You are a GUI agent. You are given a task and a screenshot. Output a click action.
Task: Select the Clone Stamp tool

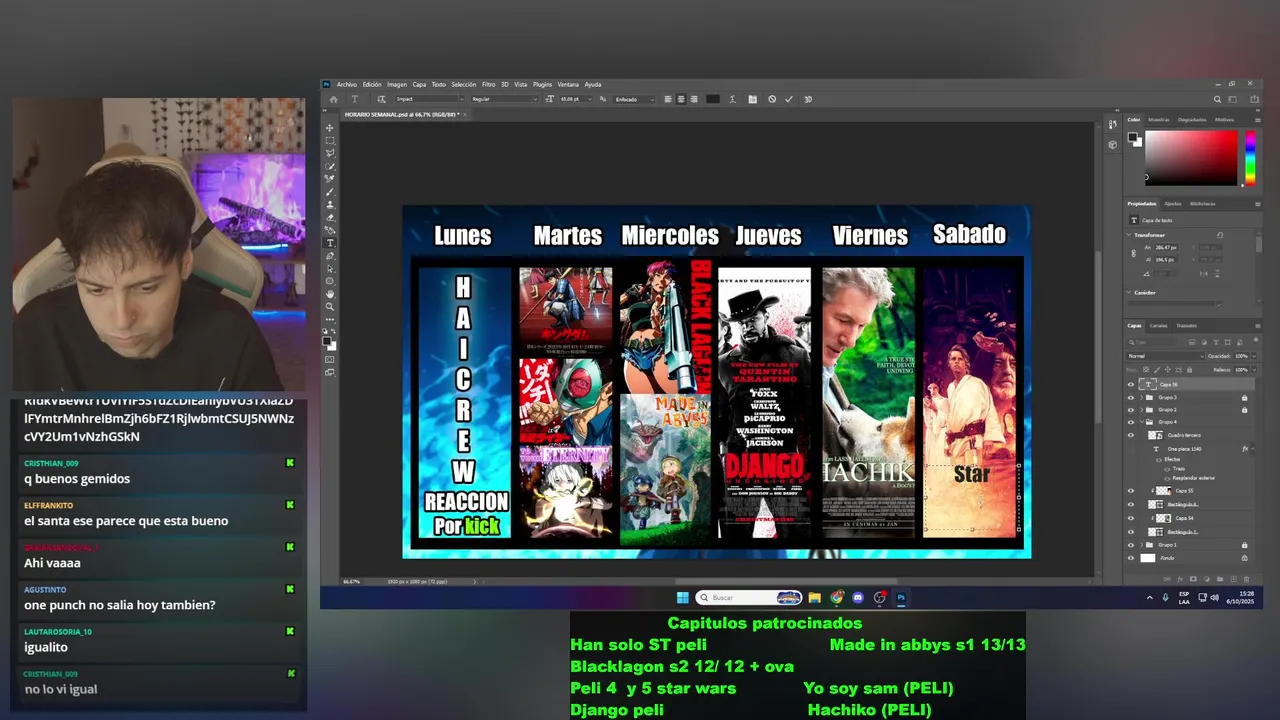point(330,207)
